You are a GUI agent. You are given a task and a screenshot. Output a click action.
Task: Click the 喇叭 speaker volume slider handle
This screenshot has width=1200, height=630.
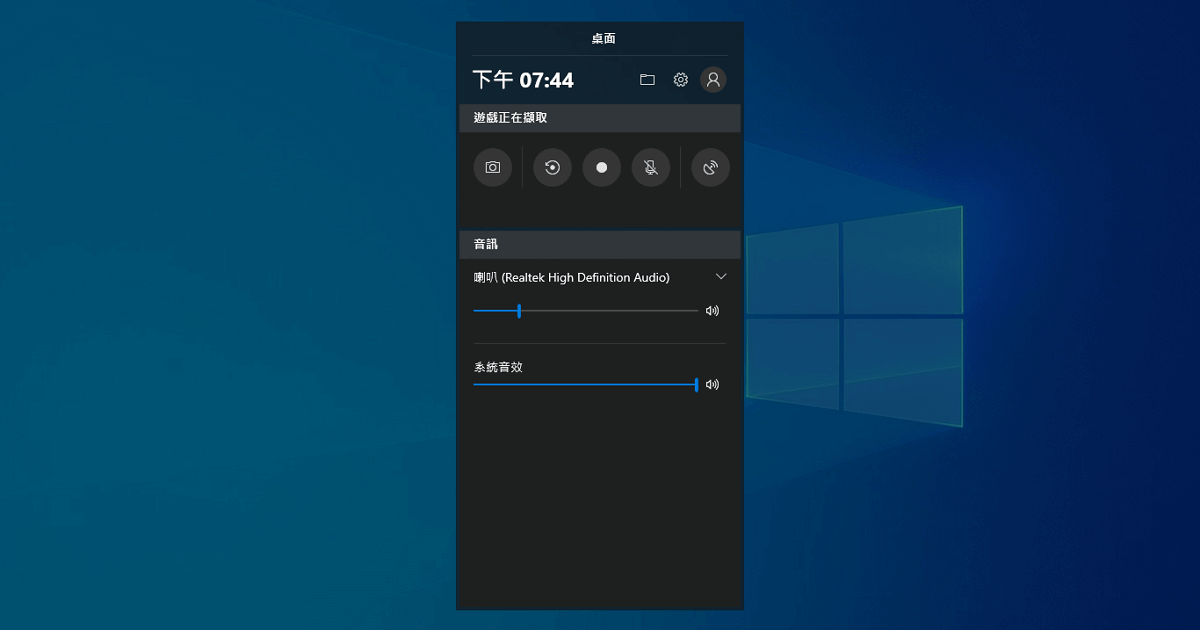(519, 311)
